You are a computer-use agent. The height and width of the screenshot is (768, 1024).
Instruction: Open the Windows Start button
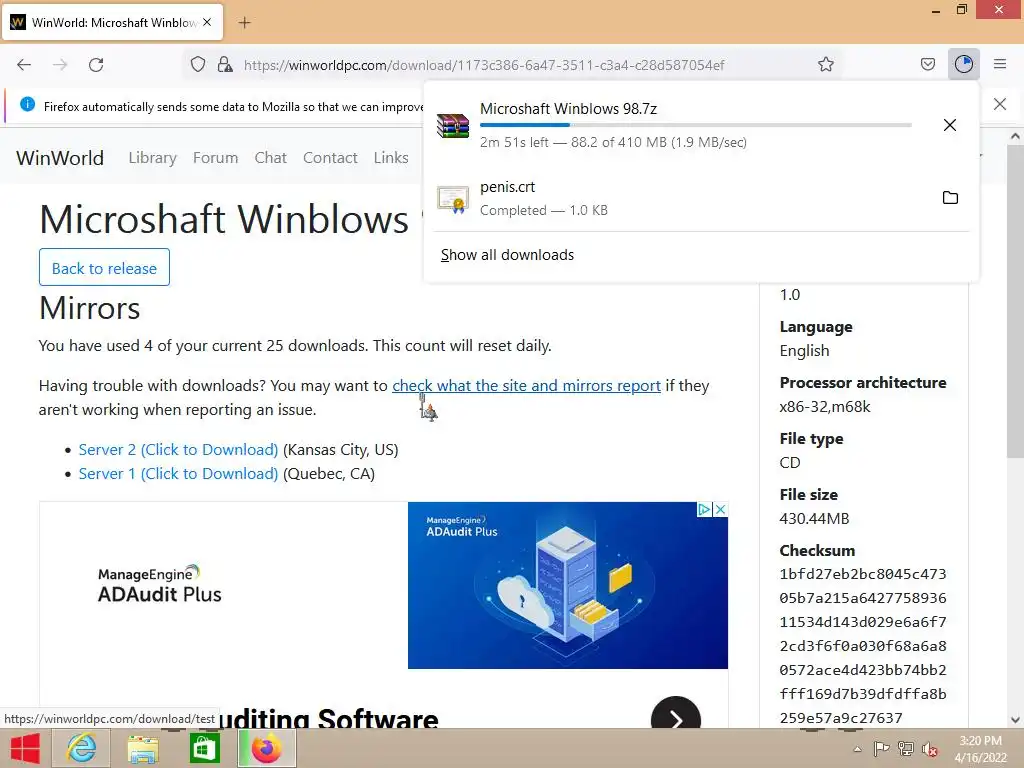point(25,748)
